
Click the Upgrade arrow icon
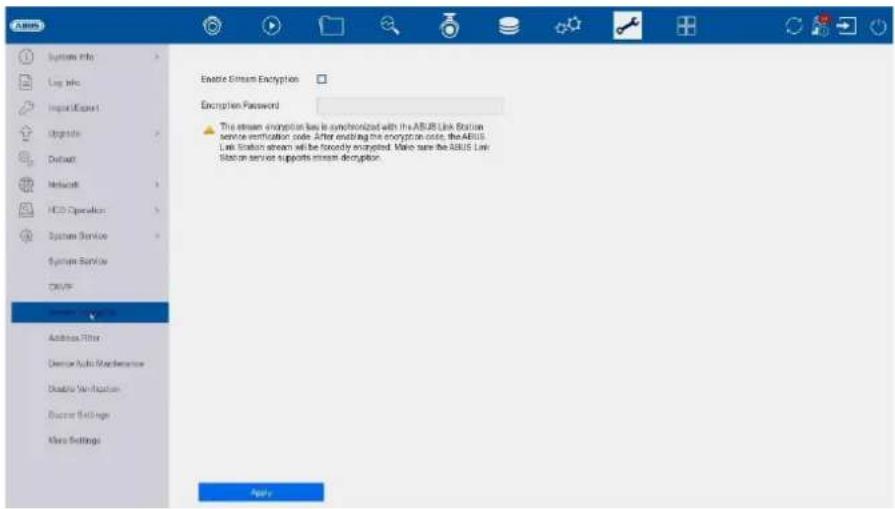(x=26, y=133)
